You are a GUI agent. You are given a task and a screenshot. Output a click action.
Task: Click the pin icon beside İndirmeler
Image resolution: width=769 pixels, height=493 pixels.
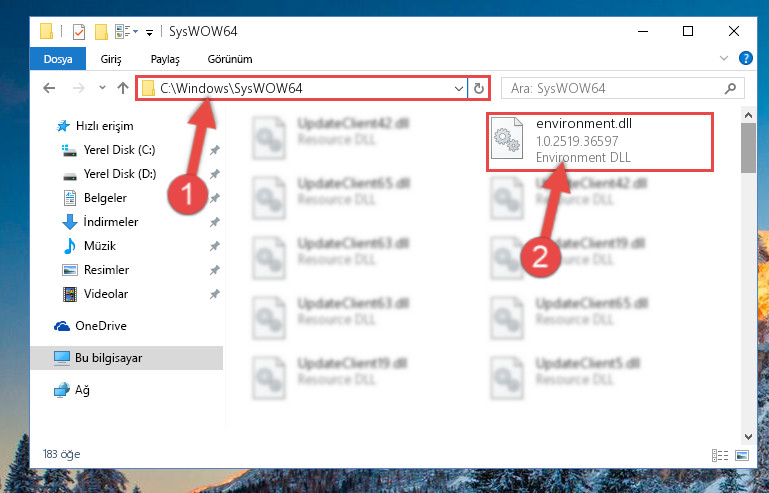214,223
